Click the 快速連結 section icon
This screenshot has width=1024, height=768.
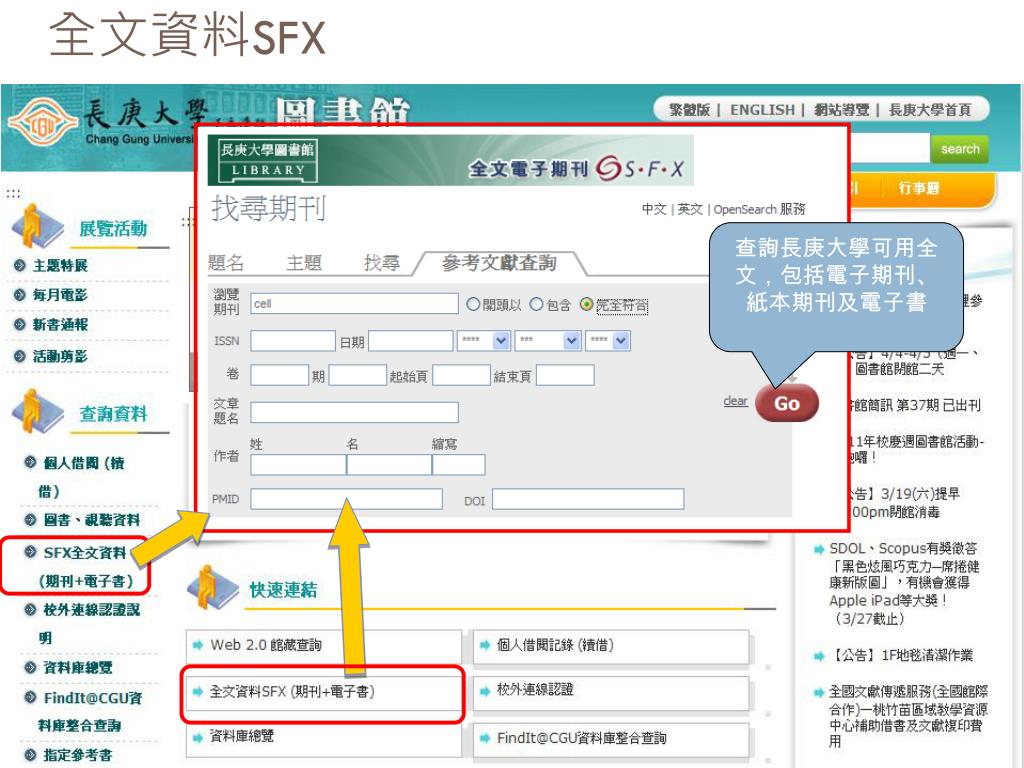pos(213,587)
